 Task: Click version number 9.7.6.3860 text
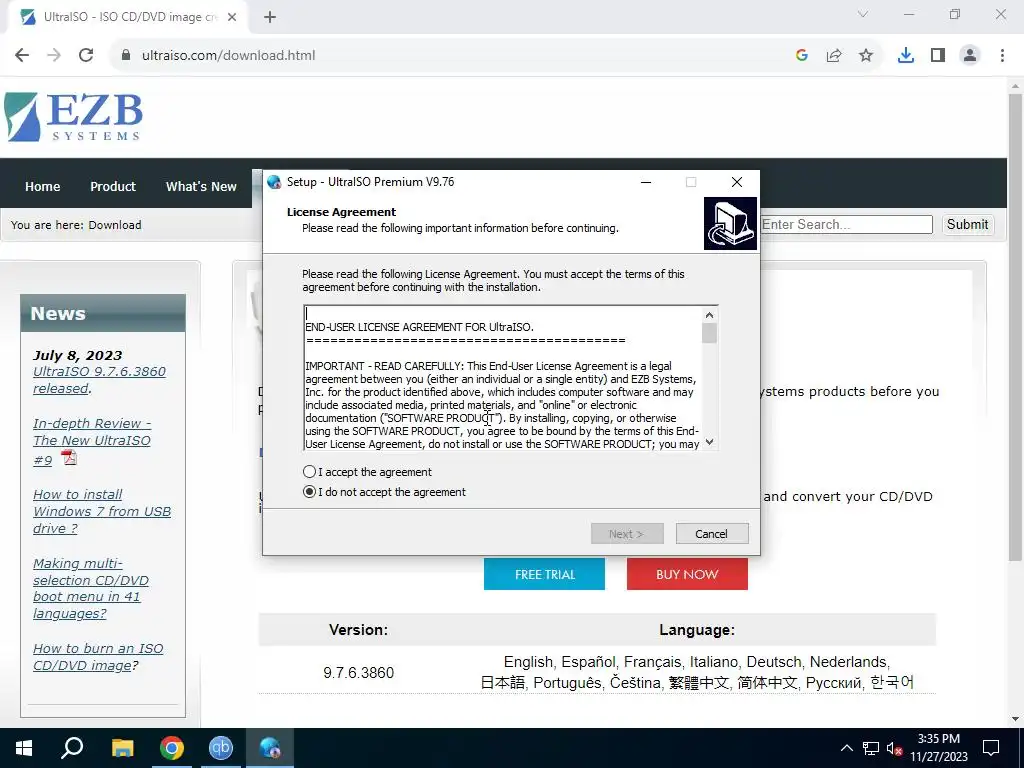pyautogui.click(x=359, y=673)
